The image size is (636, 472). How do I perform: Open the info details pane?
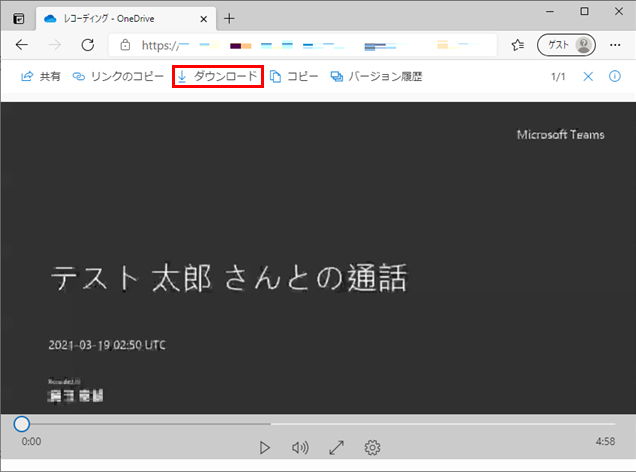point(615,77)
